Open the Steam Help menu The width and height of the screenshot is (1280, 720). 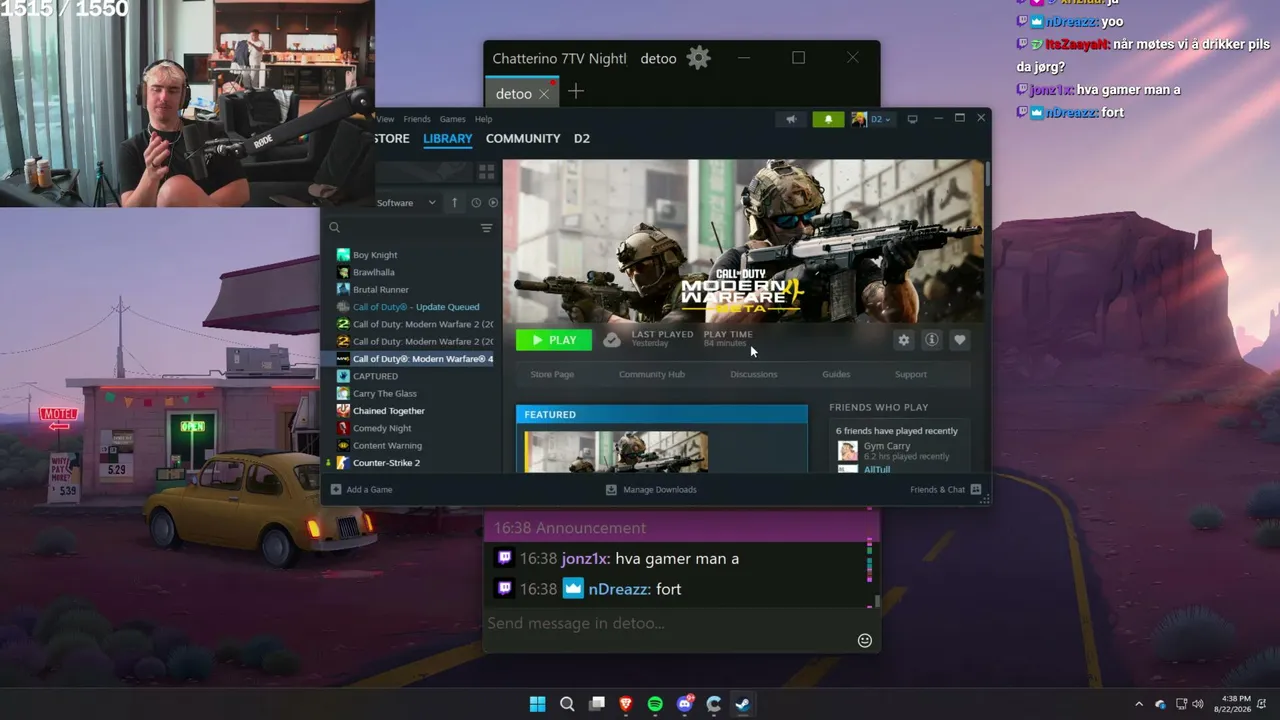484,119
